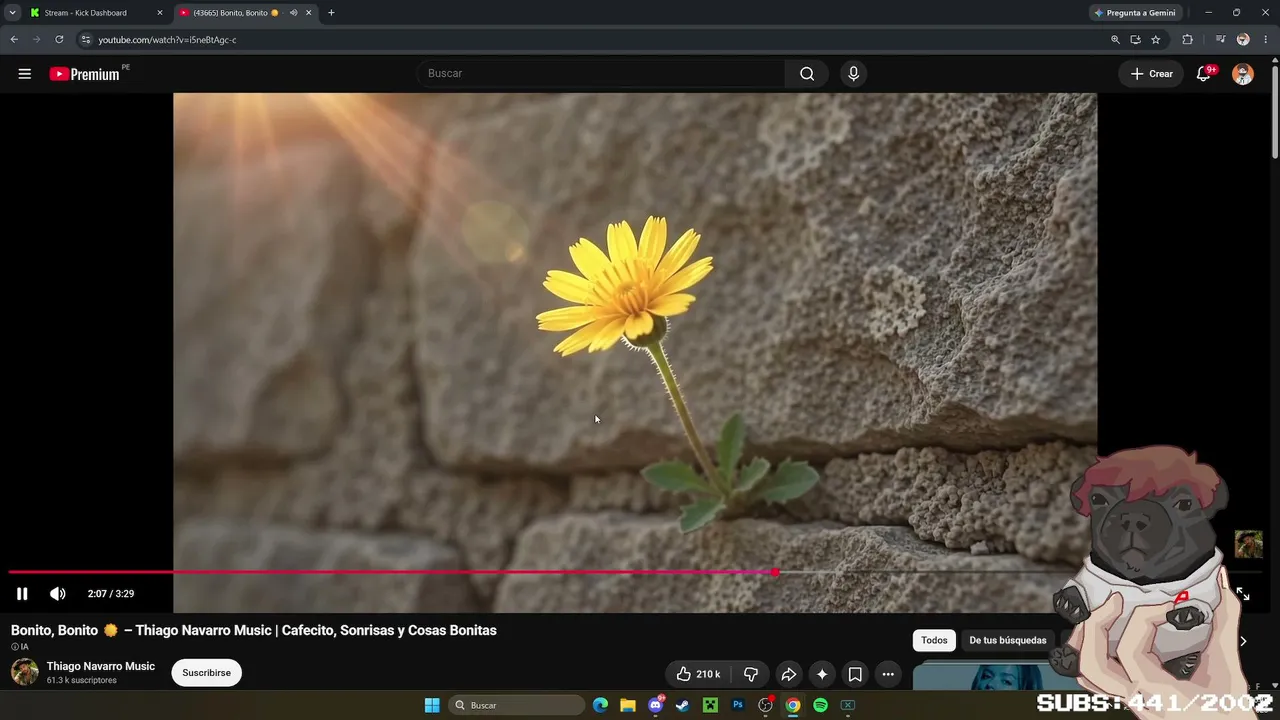Subscribe to Thiago Navarro Music

click(207, 673)
